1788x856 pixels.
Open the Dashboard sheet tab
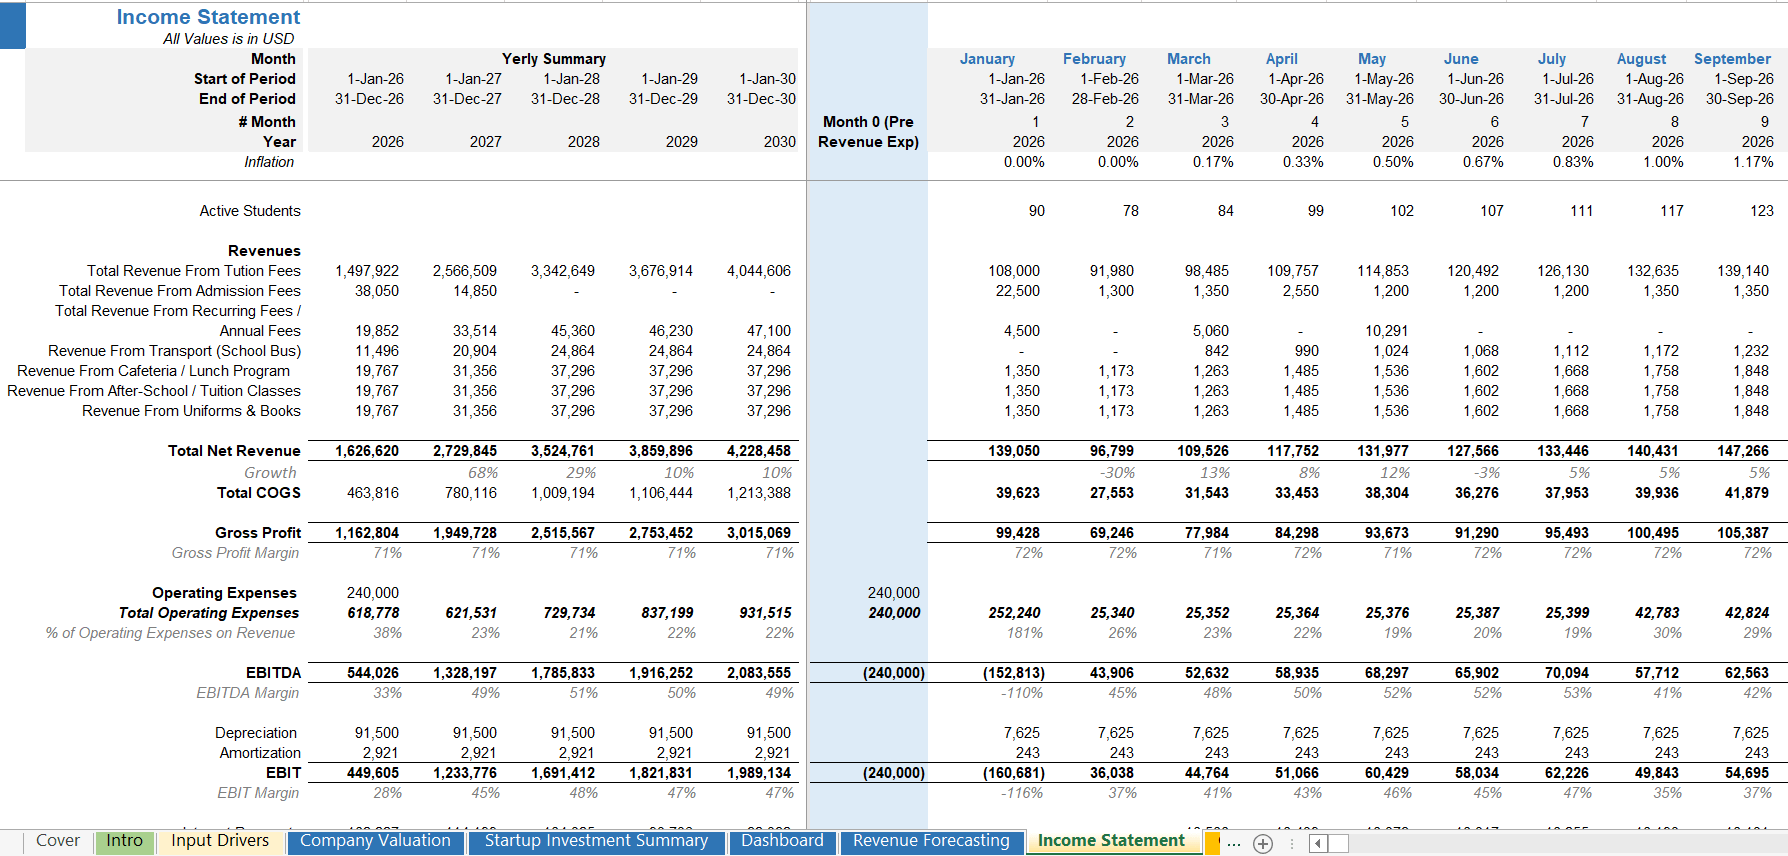tap(782, 841)
